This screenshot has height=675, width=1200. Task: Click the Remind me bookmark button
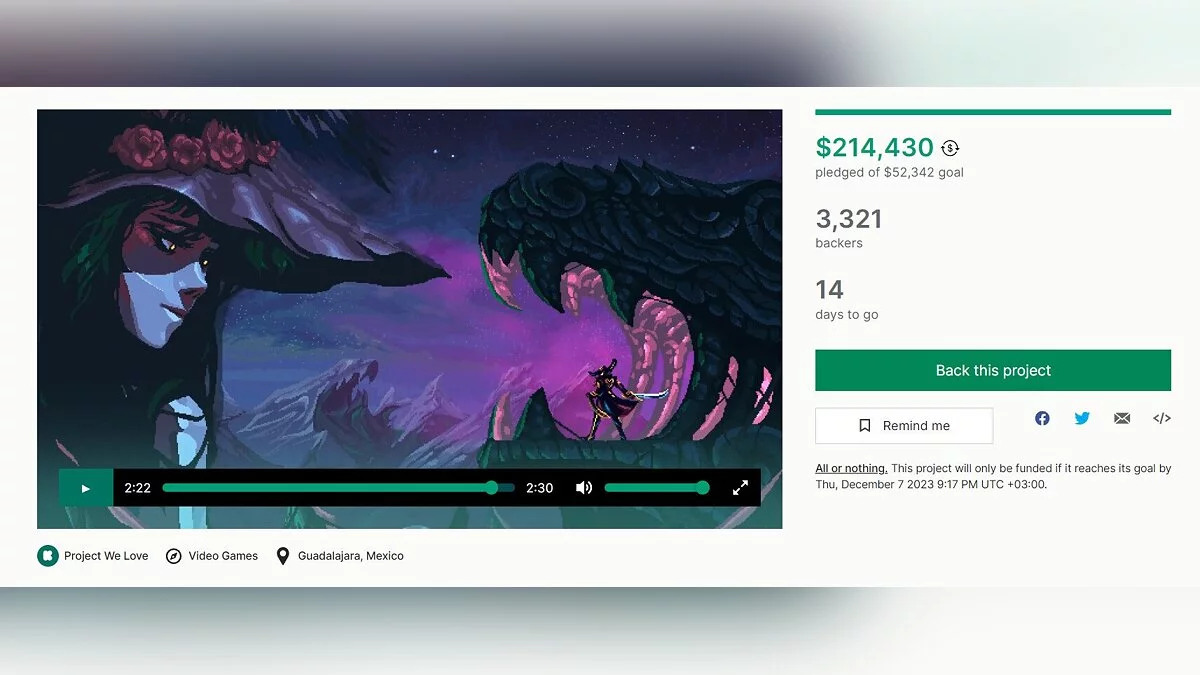point(904,426)
